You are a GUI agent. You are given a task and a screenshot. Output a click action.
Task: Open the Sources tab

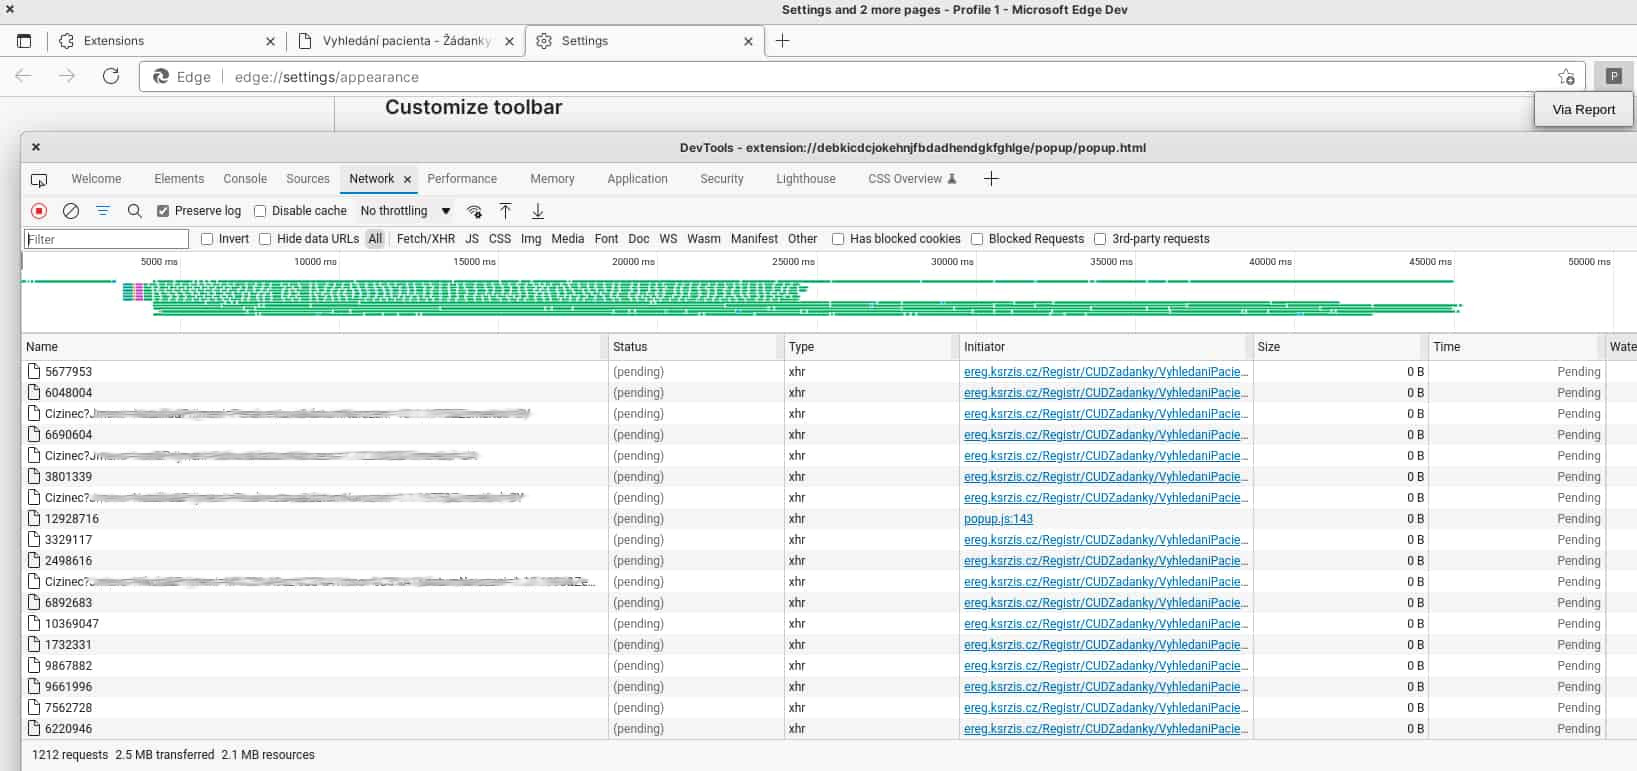pos(308,179)
